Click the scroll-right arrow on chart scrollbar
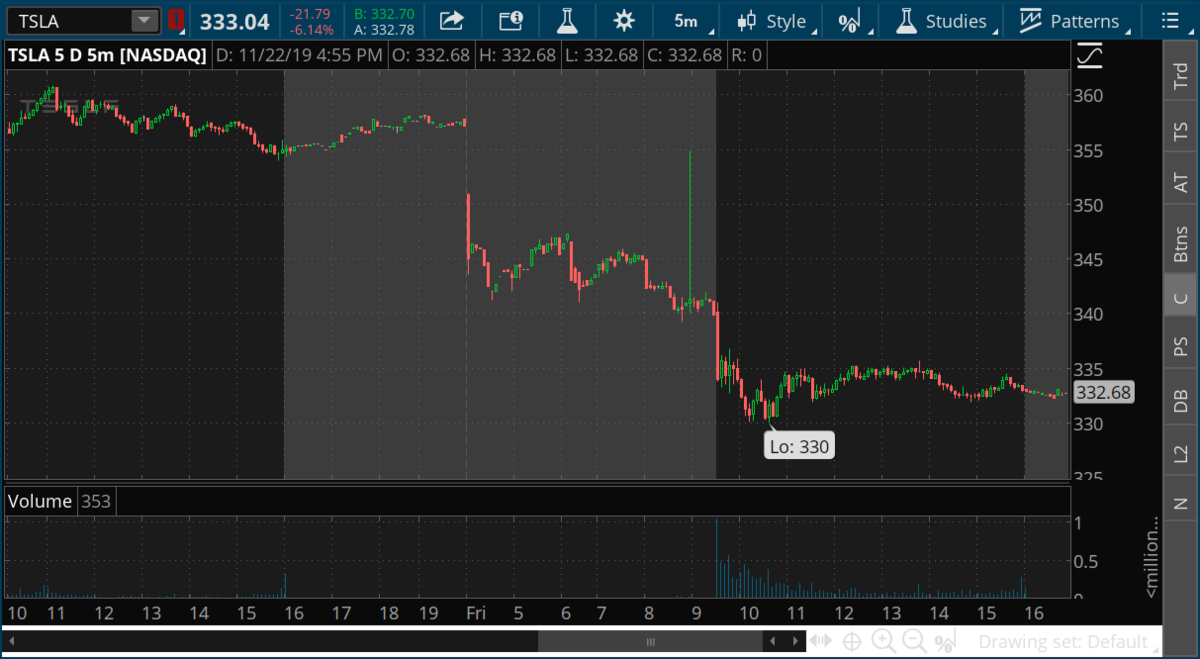 pyautogui.click(x=795, y=641)
